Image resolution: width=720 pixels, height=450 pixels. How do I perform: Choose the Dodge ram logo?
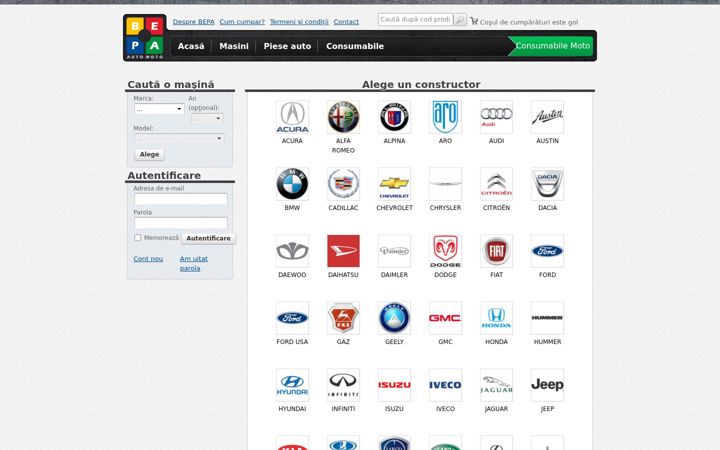(x=445, y=251)
